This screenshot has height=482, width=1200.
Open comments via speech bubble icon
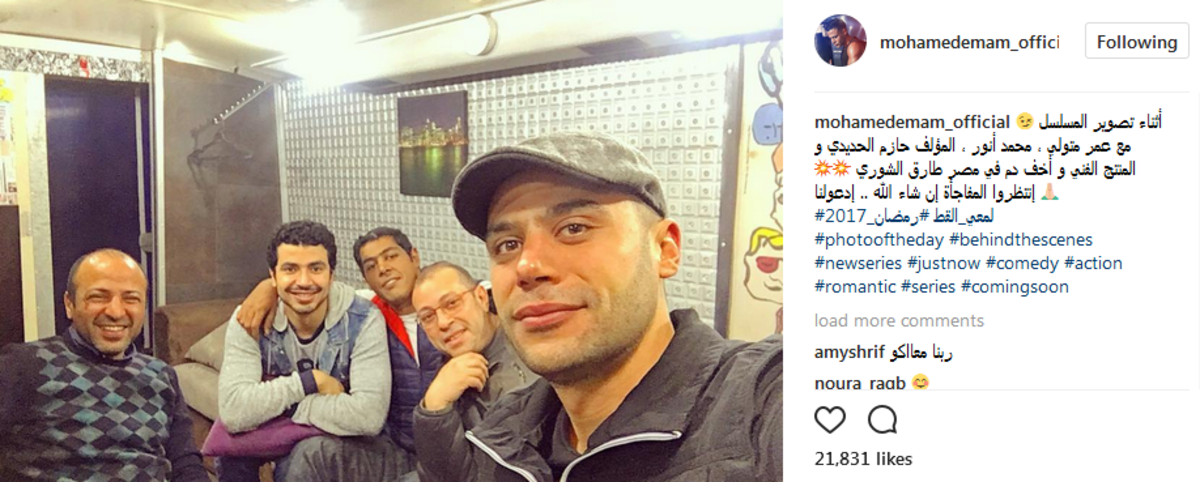882,419
